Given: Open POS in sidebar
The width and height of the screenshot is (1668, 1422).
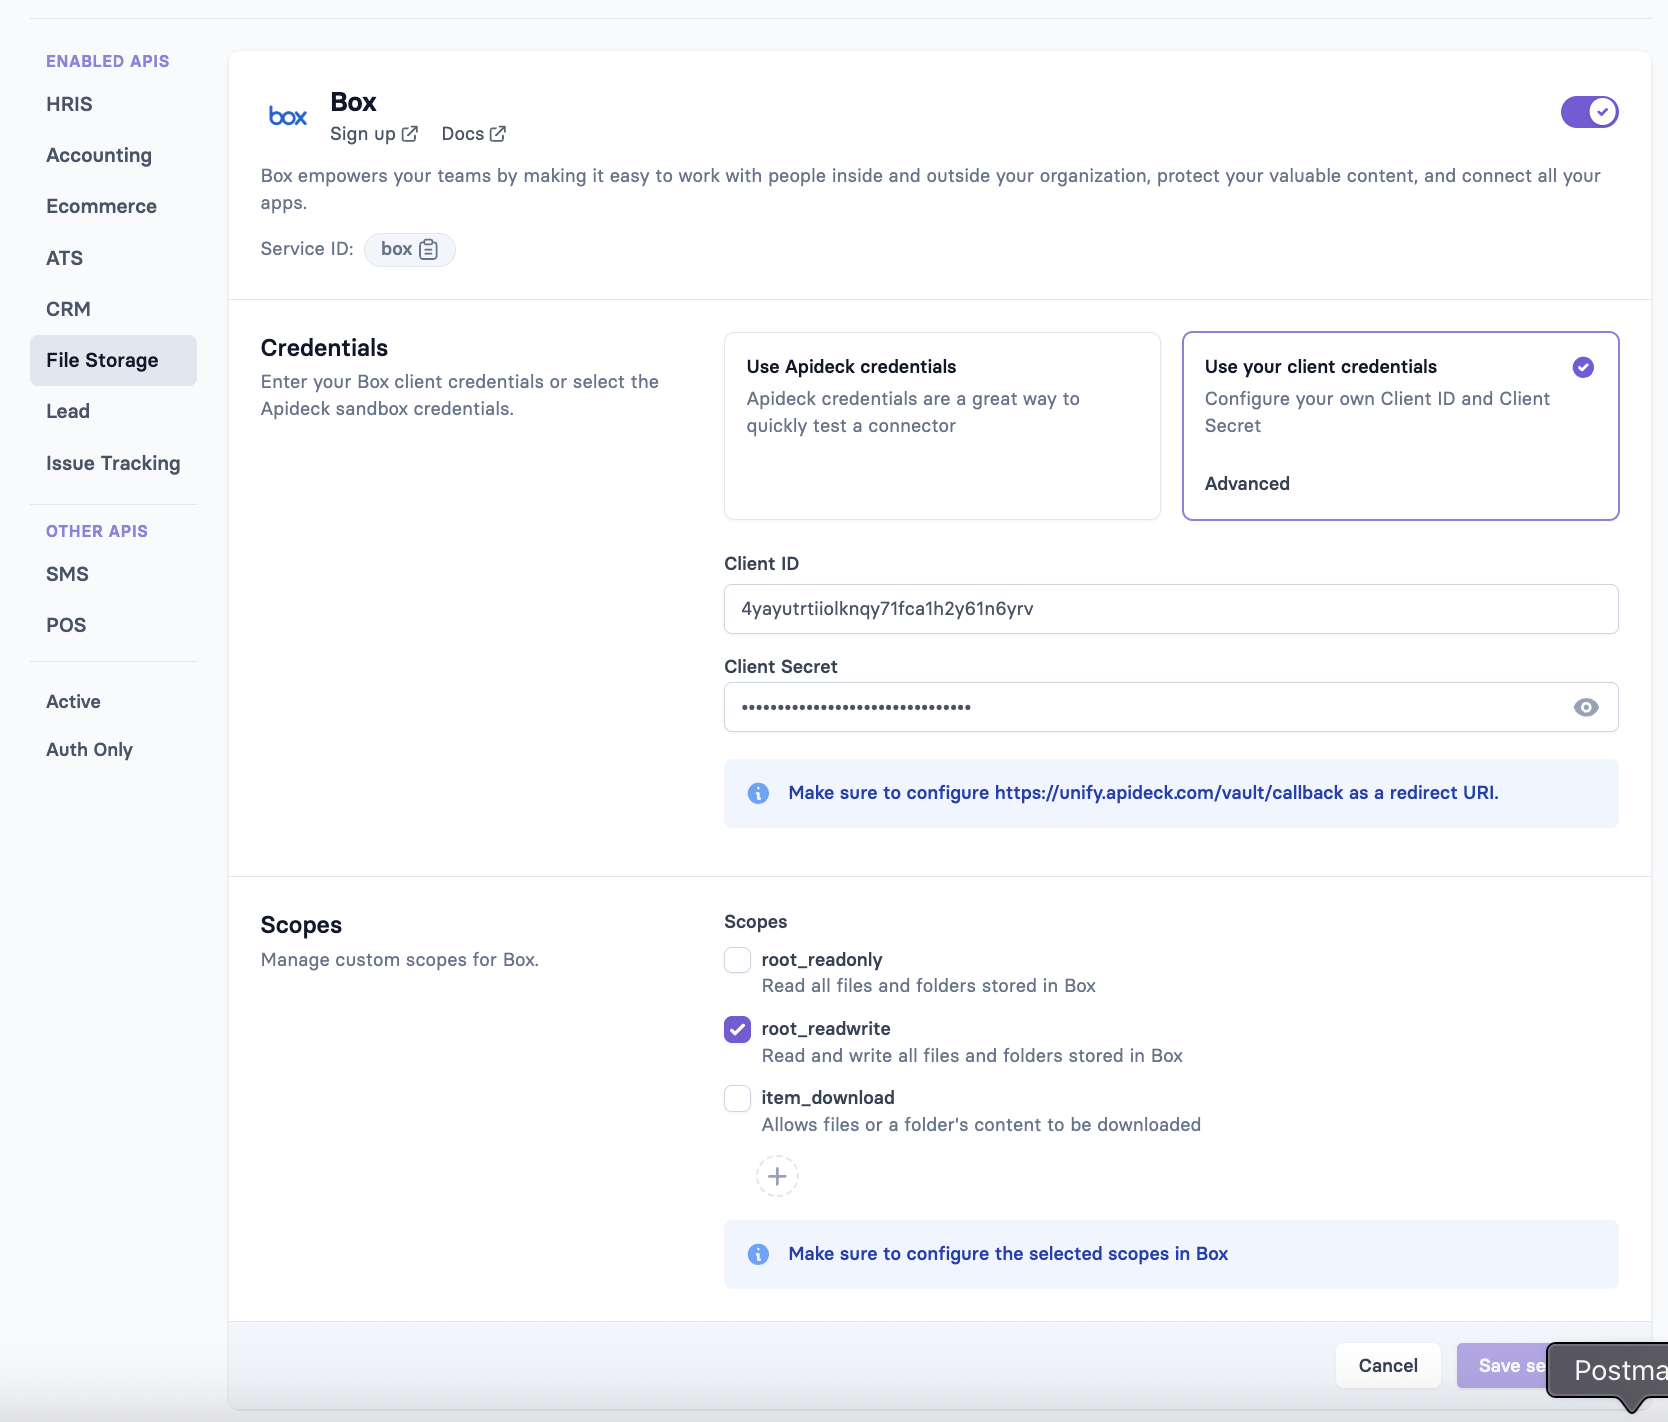Looking at the screenshot, I should point(66,625).
